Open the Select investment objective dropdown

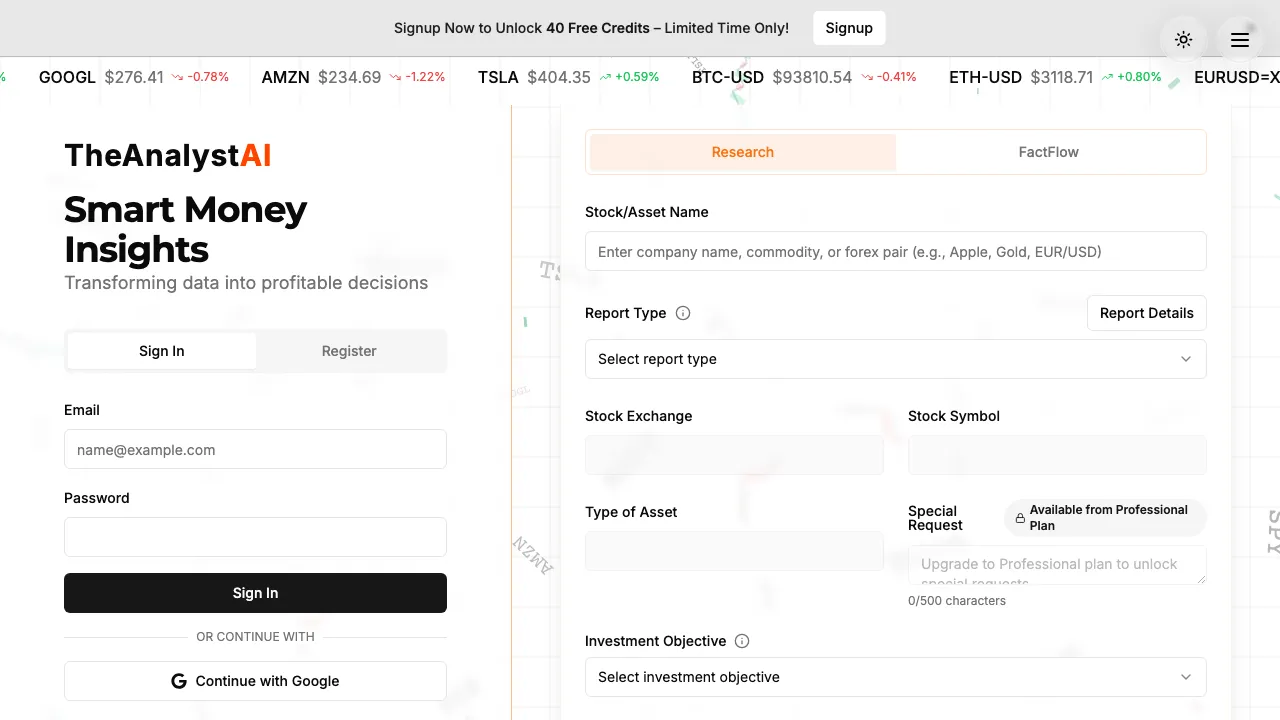(x=895, y=677)
